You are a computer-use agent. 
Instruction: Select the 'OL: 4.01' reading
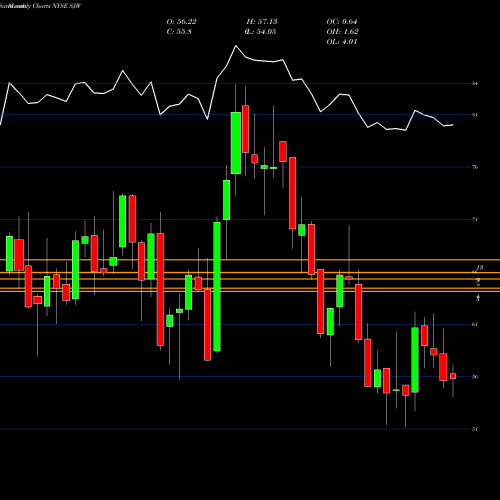tap(342, 42)
